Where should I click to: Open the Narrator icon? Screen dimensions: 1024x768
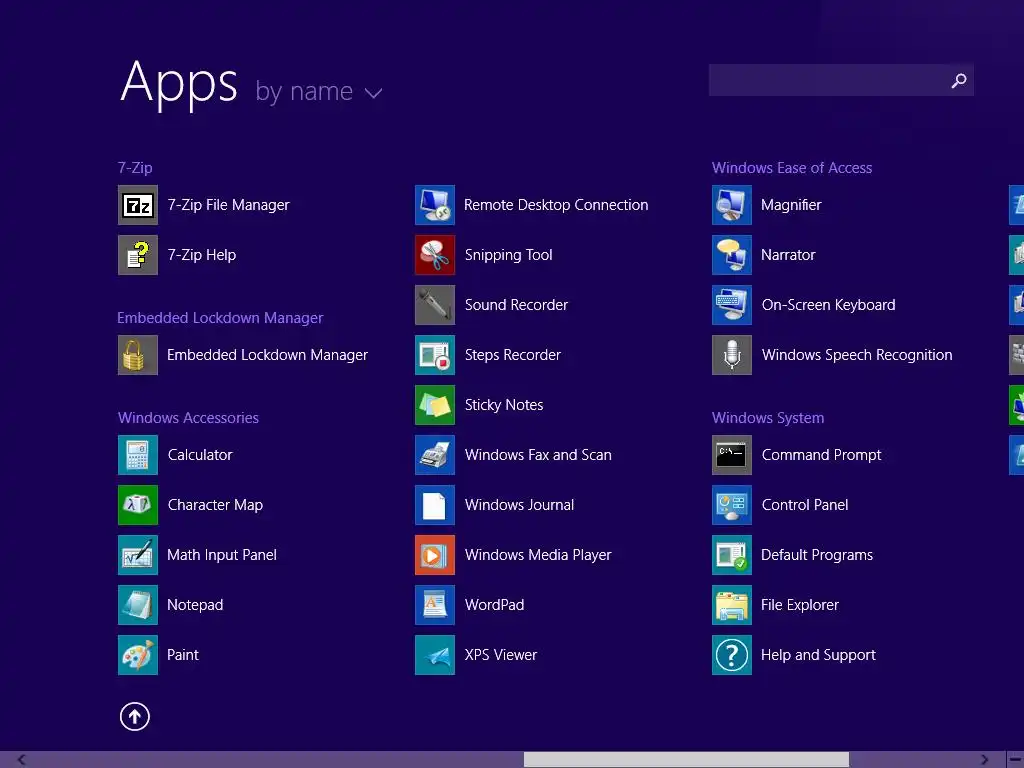coord(732,255)
